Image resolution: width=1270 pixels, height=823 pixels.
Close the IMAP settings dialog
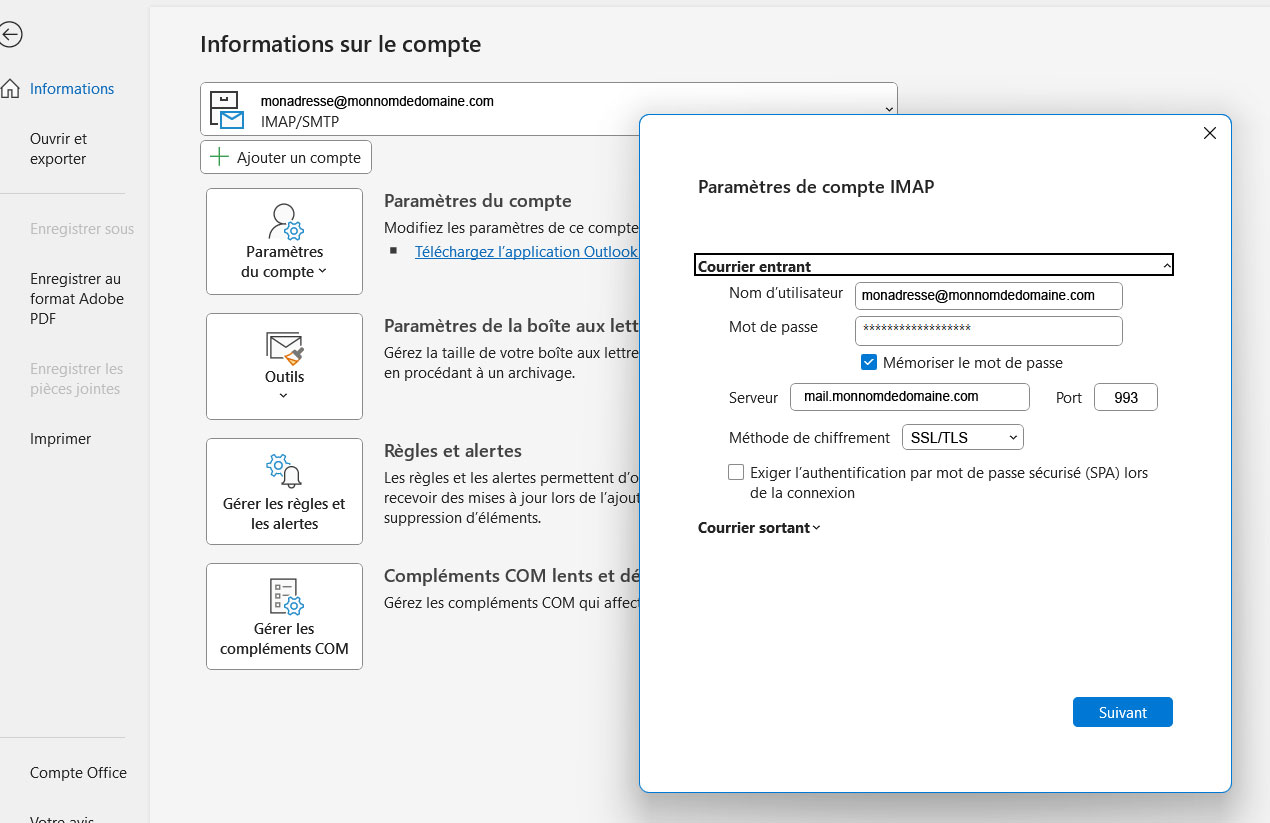[x=1209, y=133]
